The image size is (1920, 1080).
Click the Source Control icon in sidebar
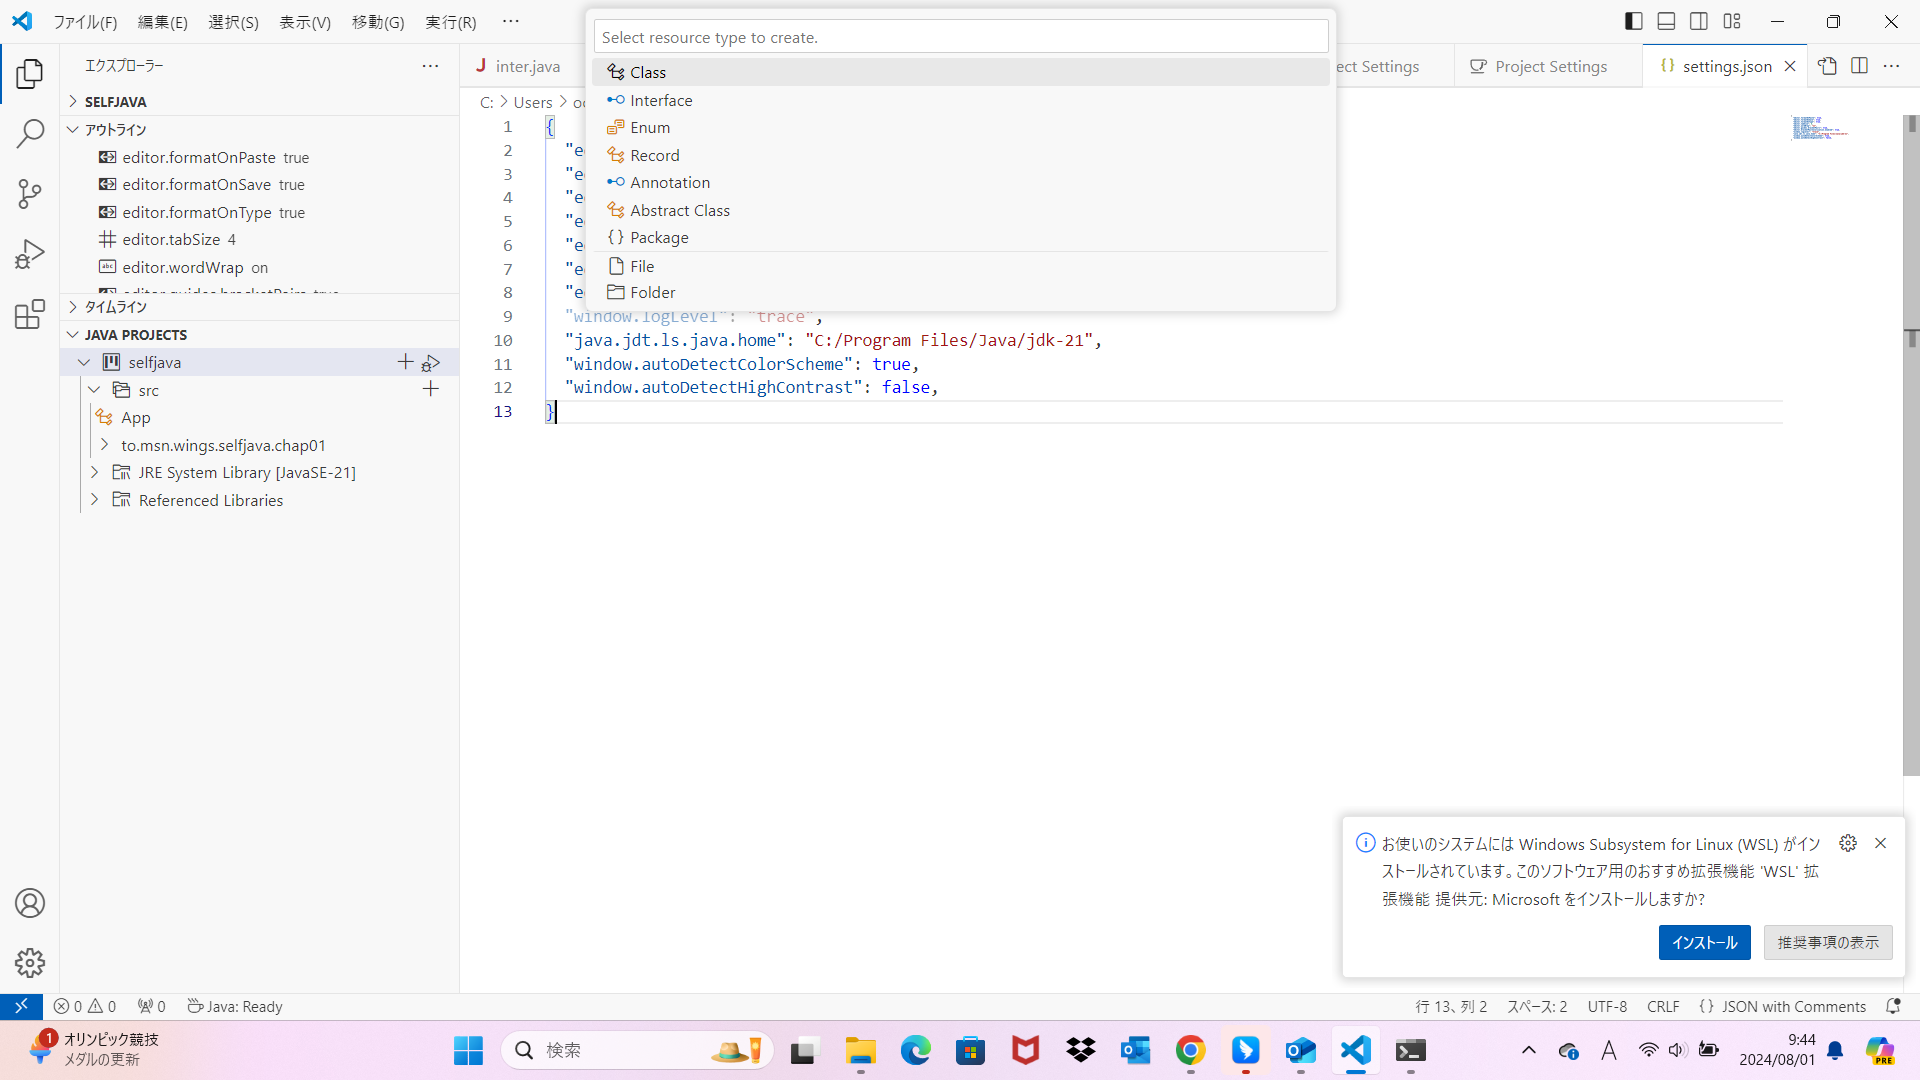pos(29,194)
